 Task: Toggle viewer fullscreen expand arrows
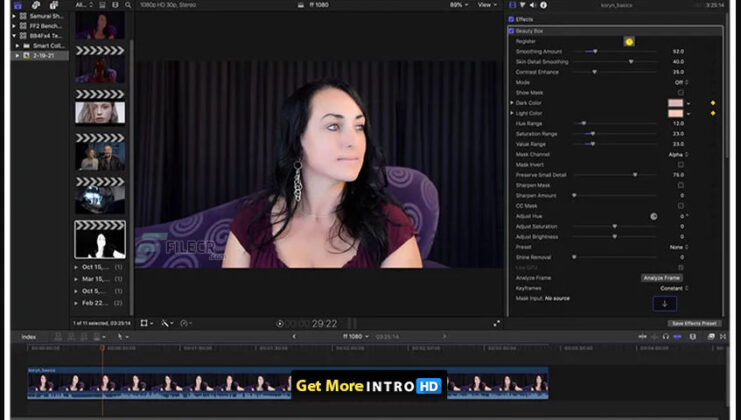[x=497, y=323]
